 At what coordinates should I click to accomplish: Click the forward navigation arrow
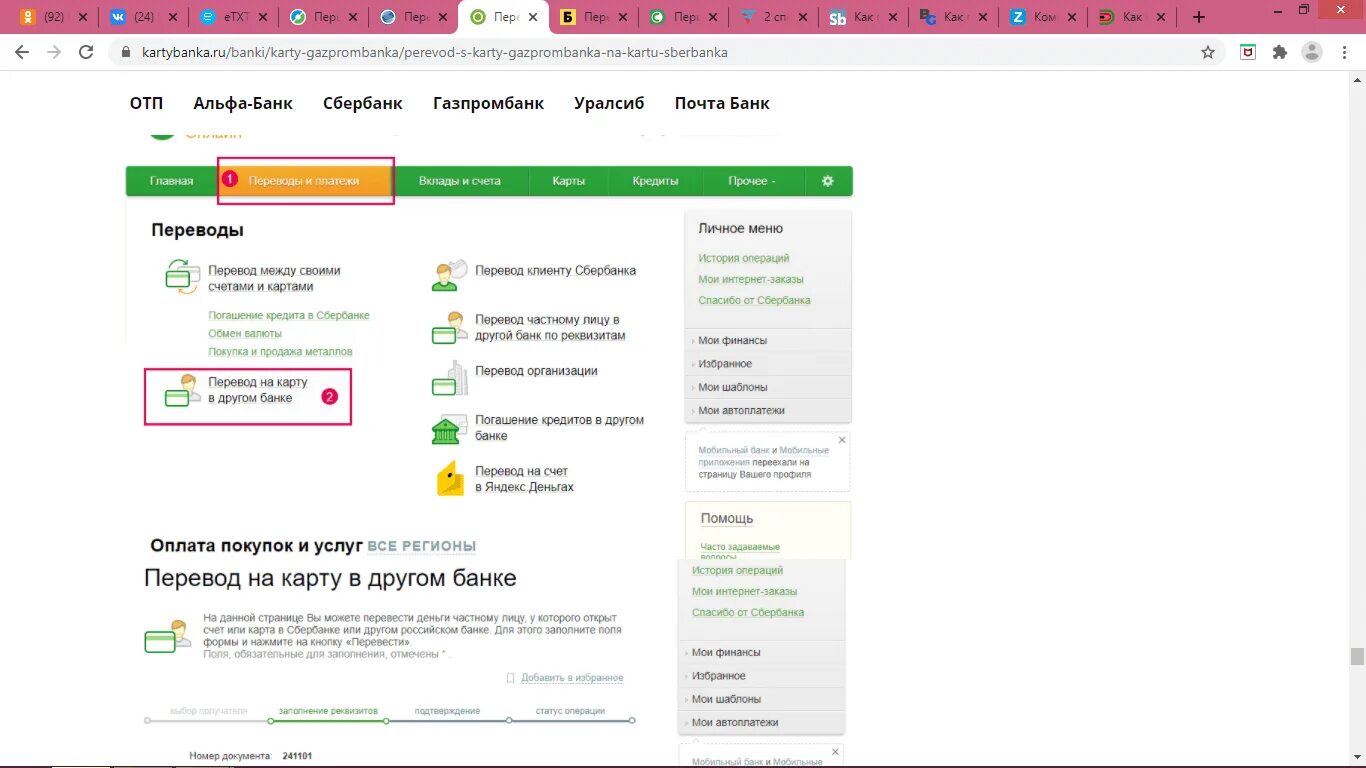(54, 52)
